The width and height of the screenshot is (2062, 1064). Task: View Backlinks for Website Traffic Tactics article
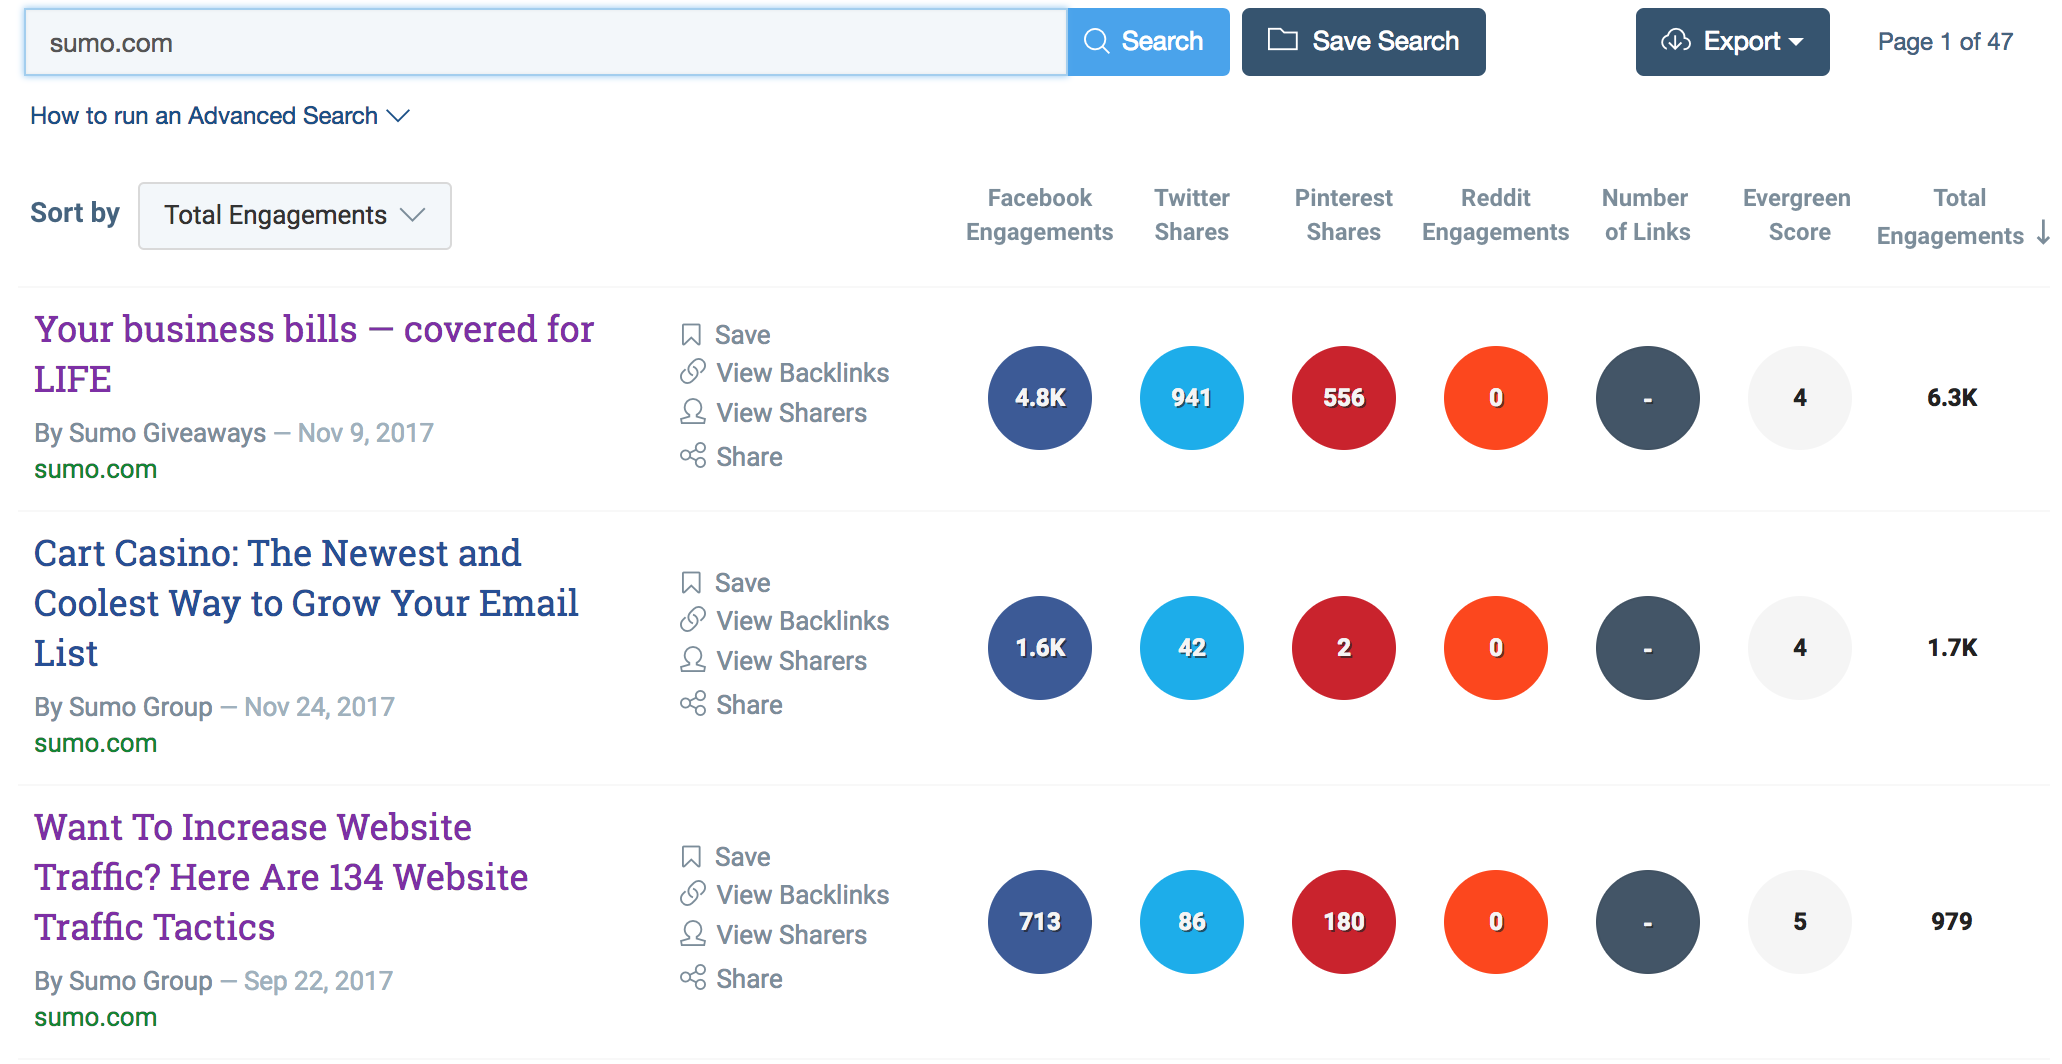tap(784, 895)
